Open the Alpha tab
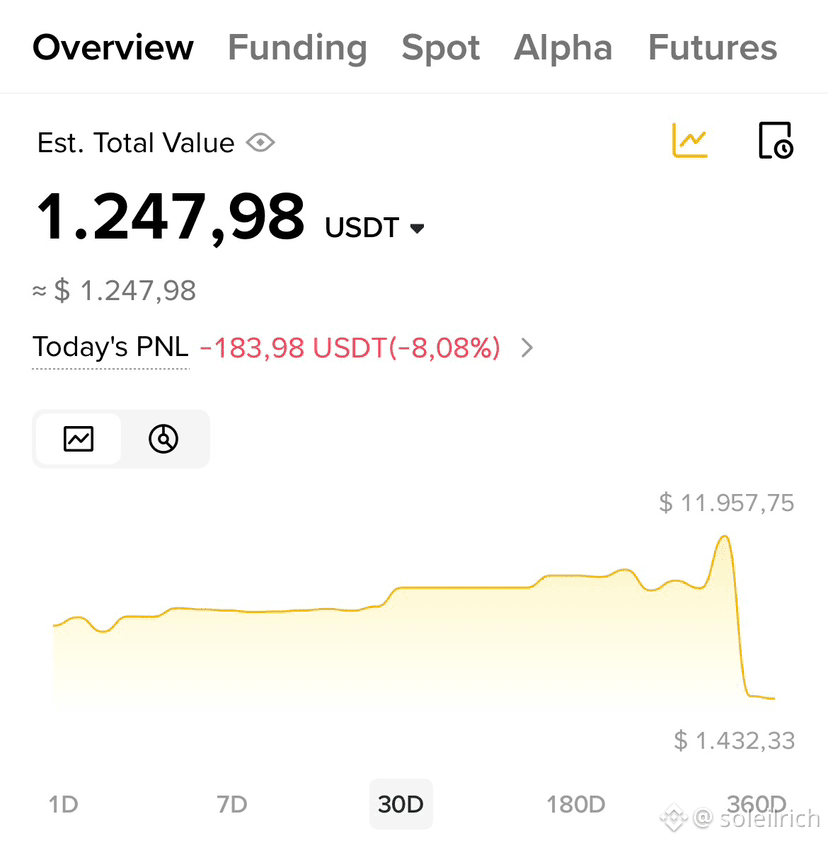The image size is (828, 843). tap(563, 48)
